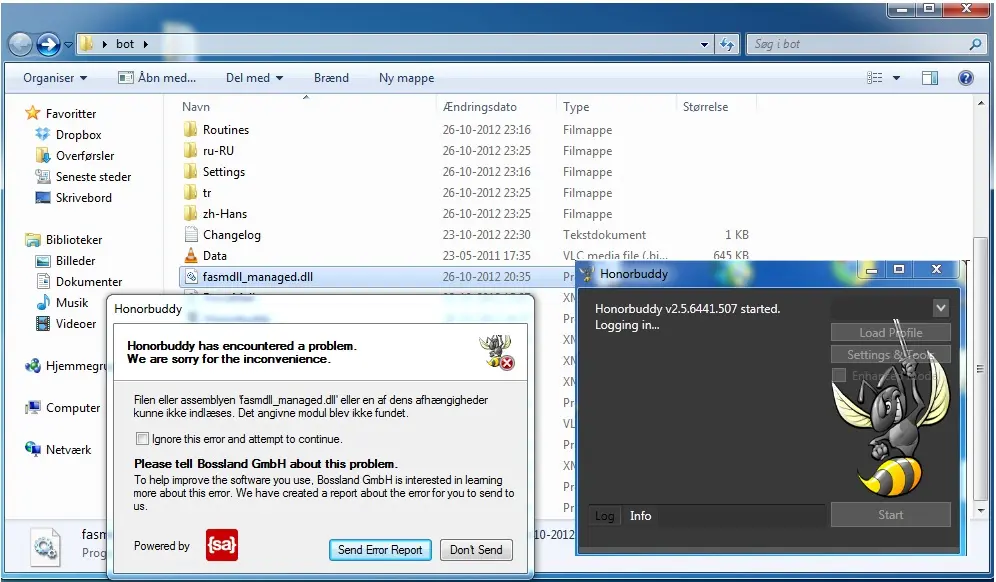Click the bot breadcrumb in address bar
This screenshot has height=582, width=996.
pyautogui.click(x=124, y=44)
